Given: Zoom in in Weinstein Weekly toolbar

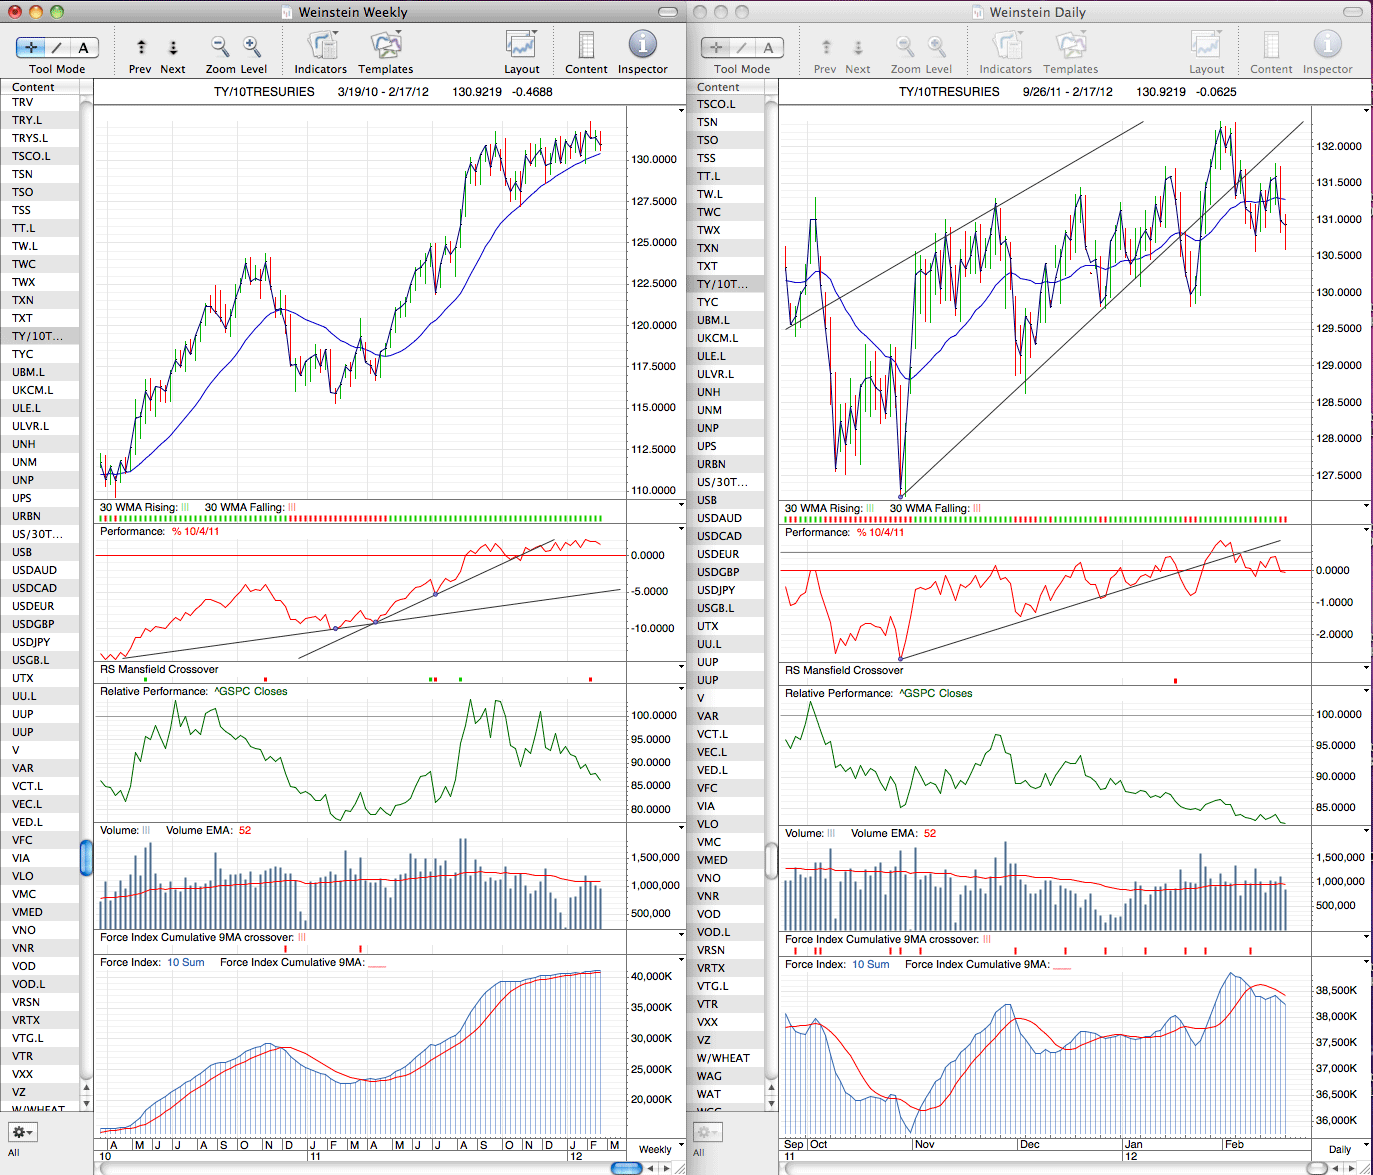Looking at the screenshot, I should point(252,46).
